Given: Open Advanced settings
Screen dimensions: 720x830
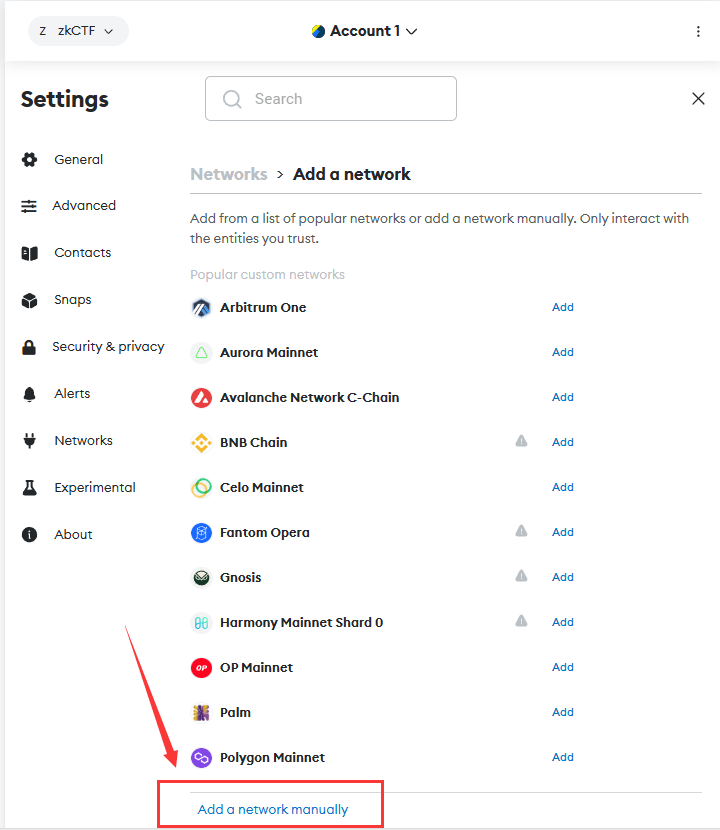Looking at the screenshot, I should [84, 205].
